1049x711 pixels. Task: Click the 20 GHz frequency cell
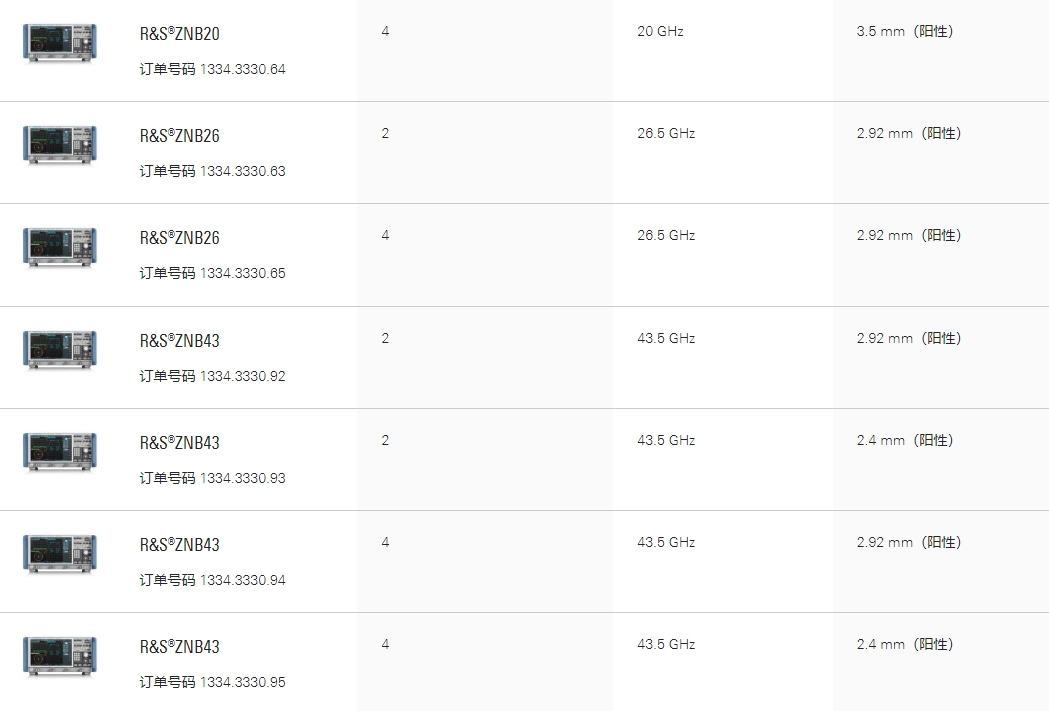click(660, 31)
